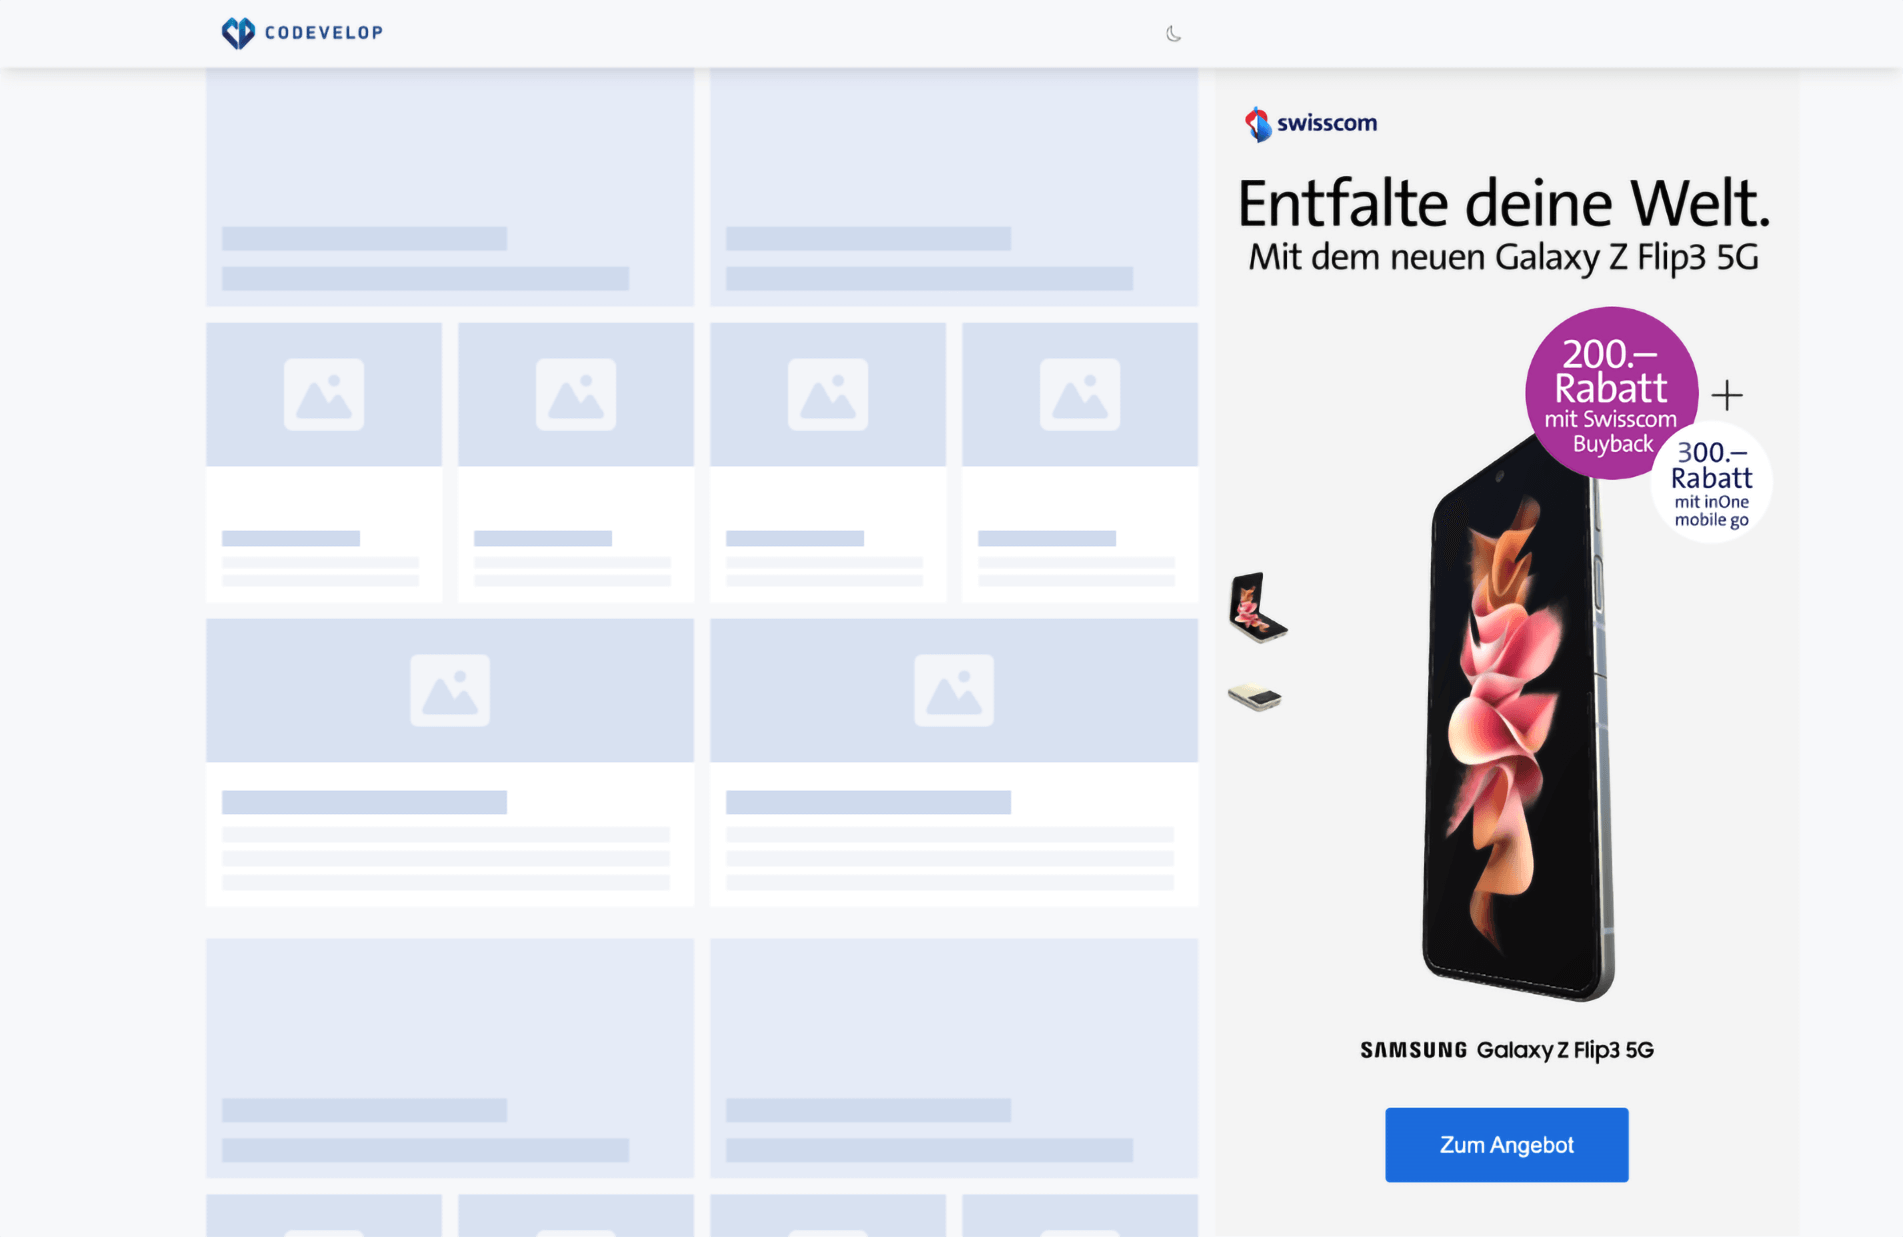The width and height of the screenshot is (1903, 1237).
Task: Click the "Zum Angebot" button
Action: (1506, 1145)
